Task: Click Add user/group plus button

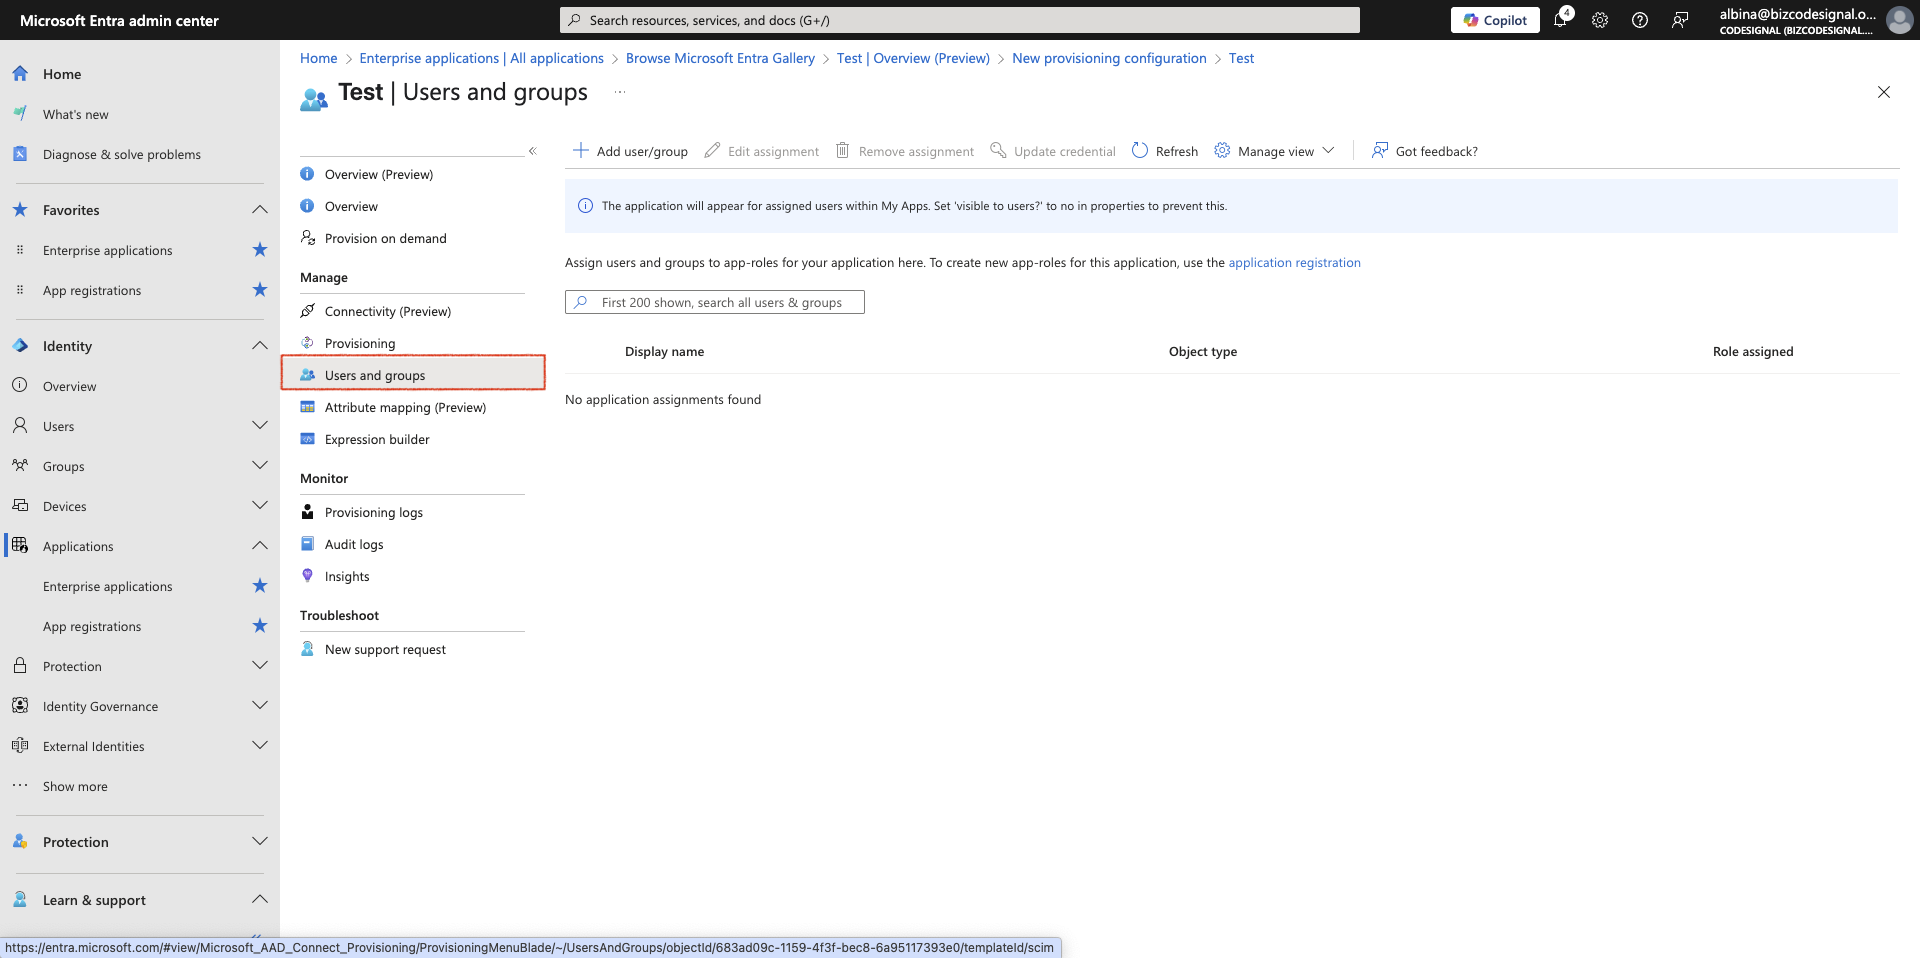Action: coord(630,151)
